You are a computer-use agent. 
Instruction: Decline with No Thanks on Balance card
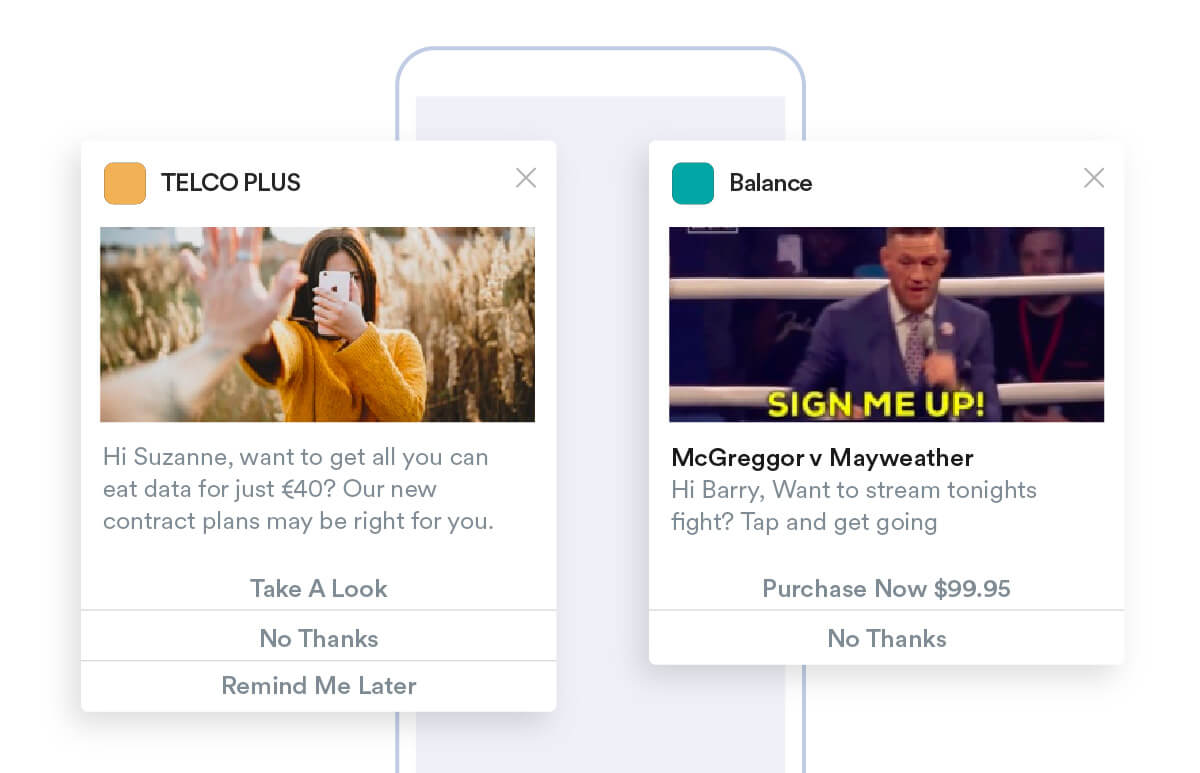point(886,638)
